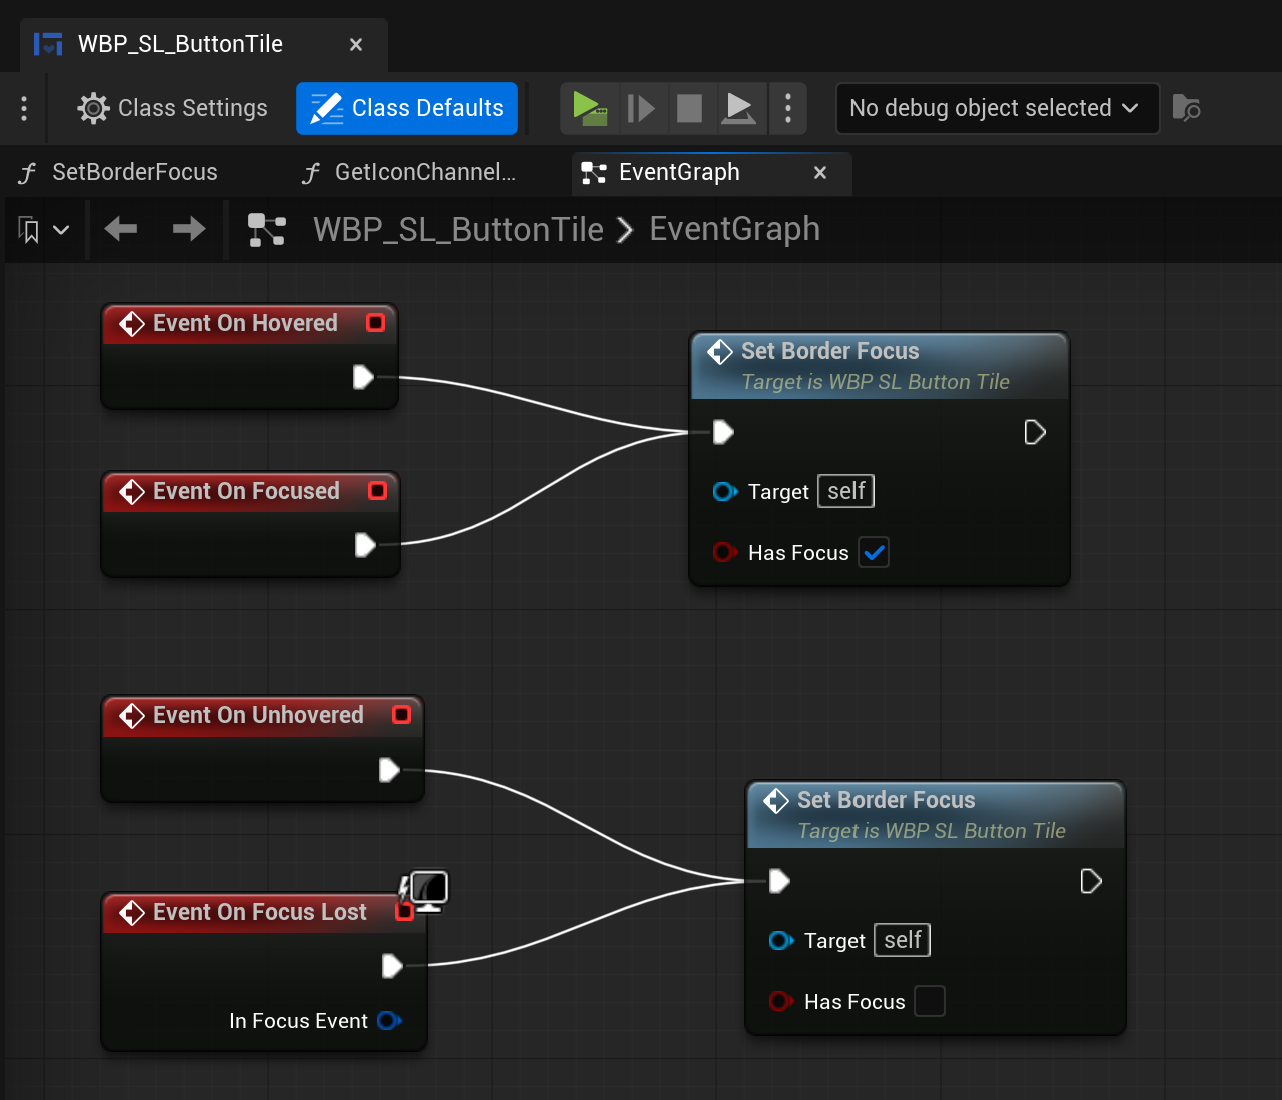Select the upper Set Border Focus node title
1282x1100 pixels.
point(830,351)
